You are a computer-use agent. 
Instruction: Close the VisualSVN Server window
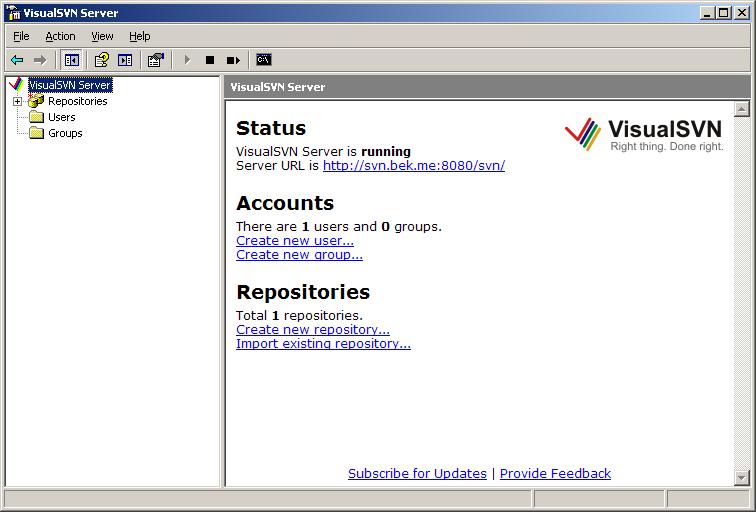coord(742,13)
